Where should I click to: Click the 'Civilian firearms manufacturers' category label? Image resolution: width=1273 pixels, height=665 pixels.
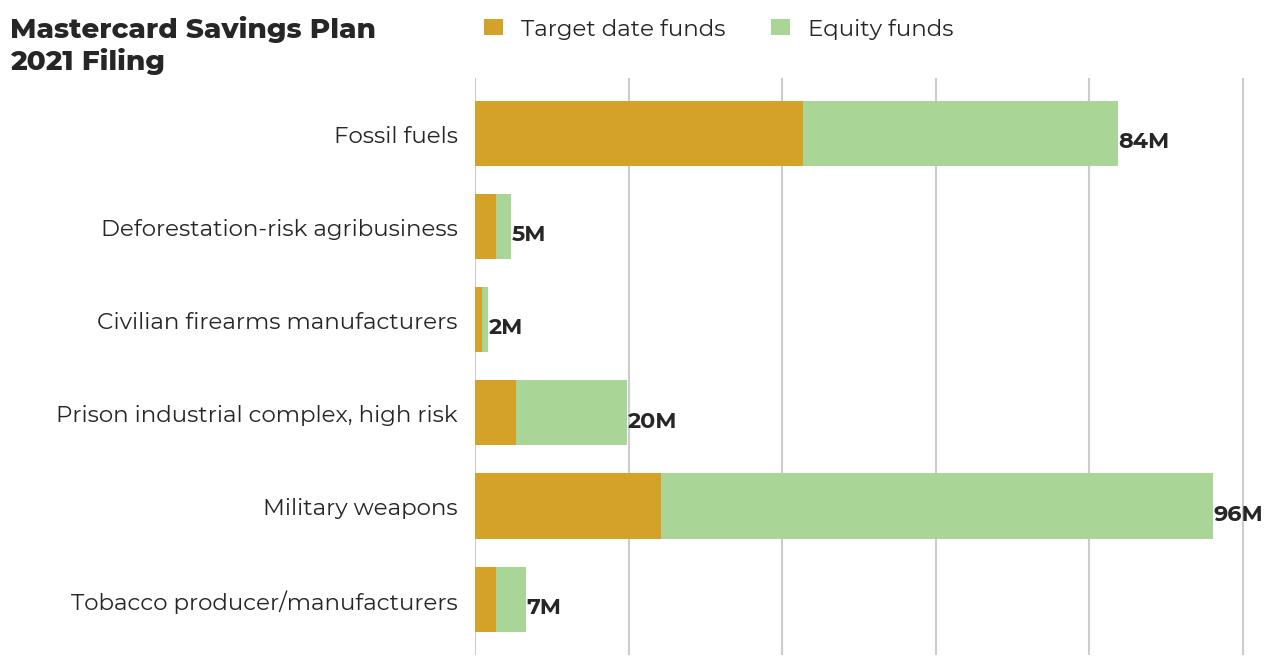(x=277, y=322)
